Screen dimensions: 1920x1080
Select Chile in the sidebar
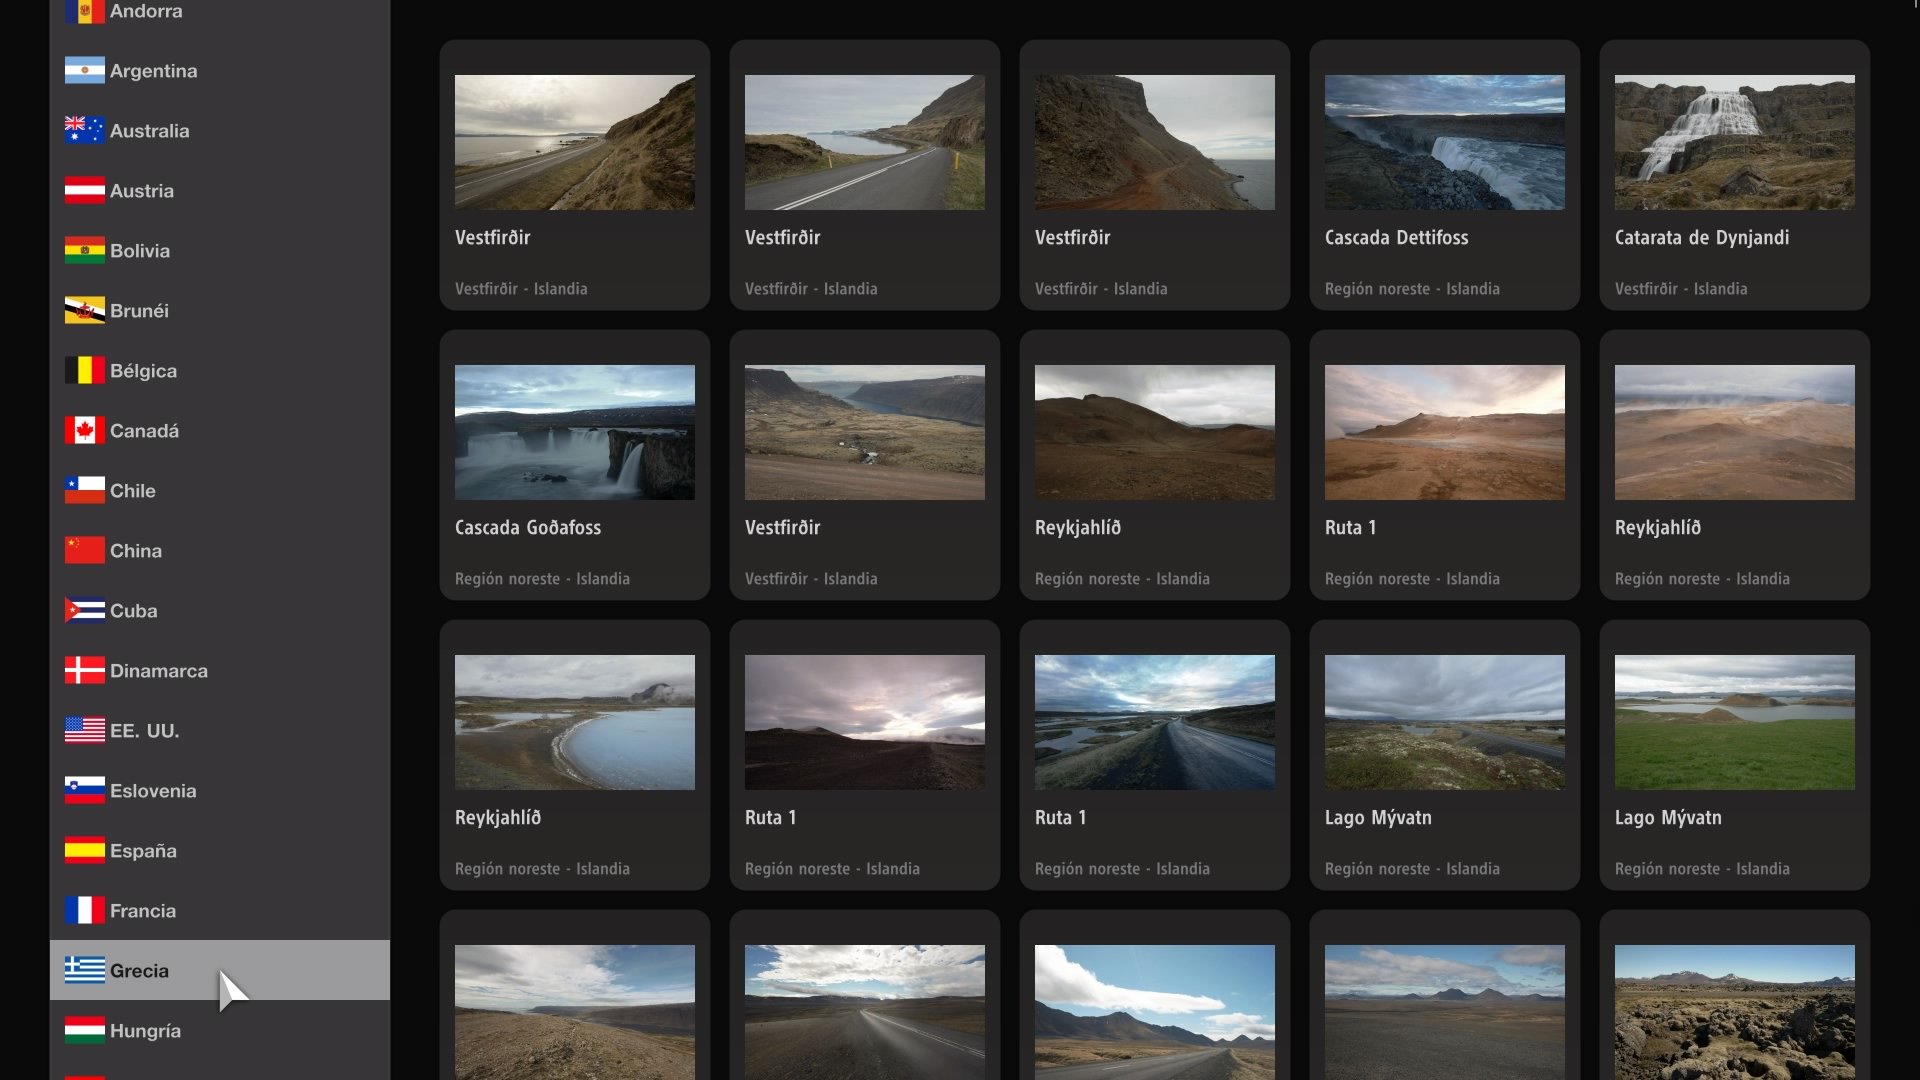pos(133,491)
